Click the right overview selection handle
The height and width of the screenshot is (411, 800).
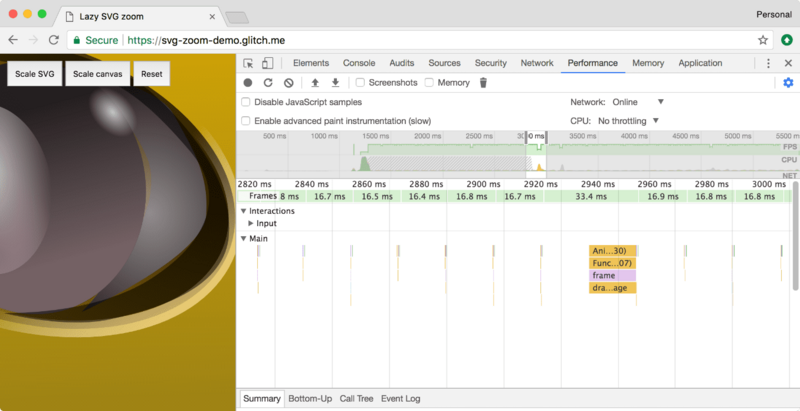point(546,137)
